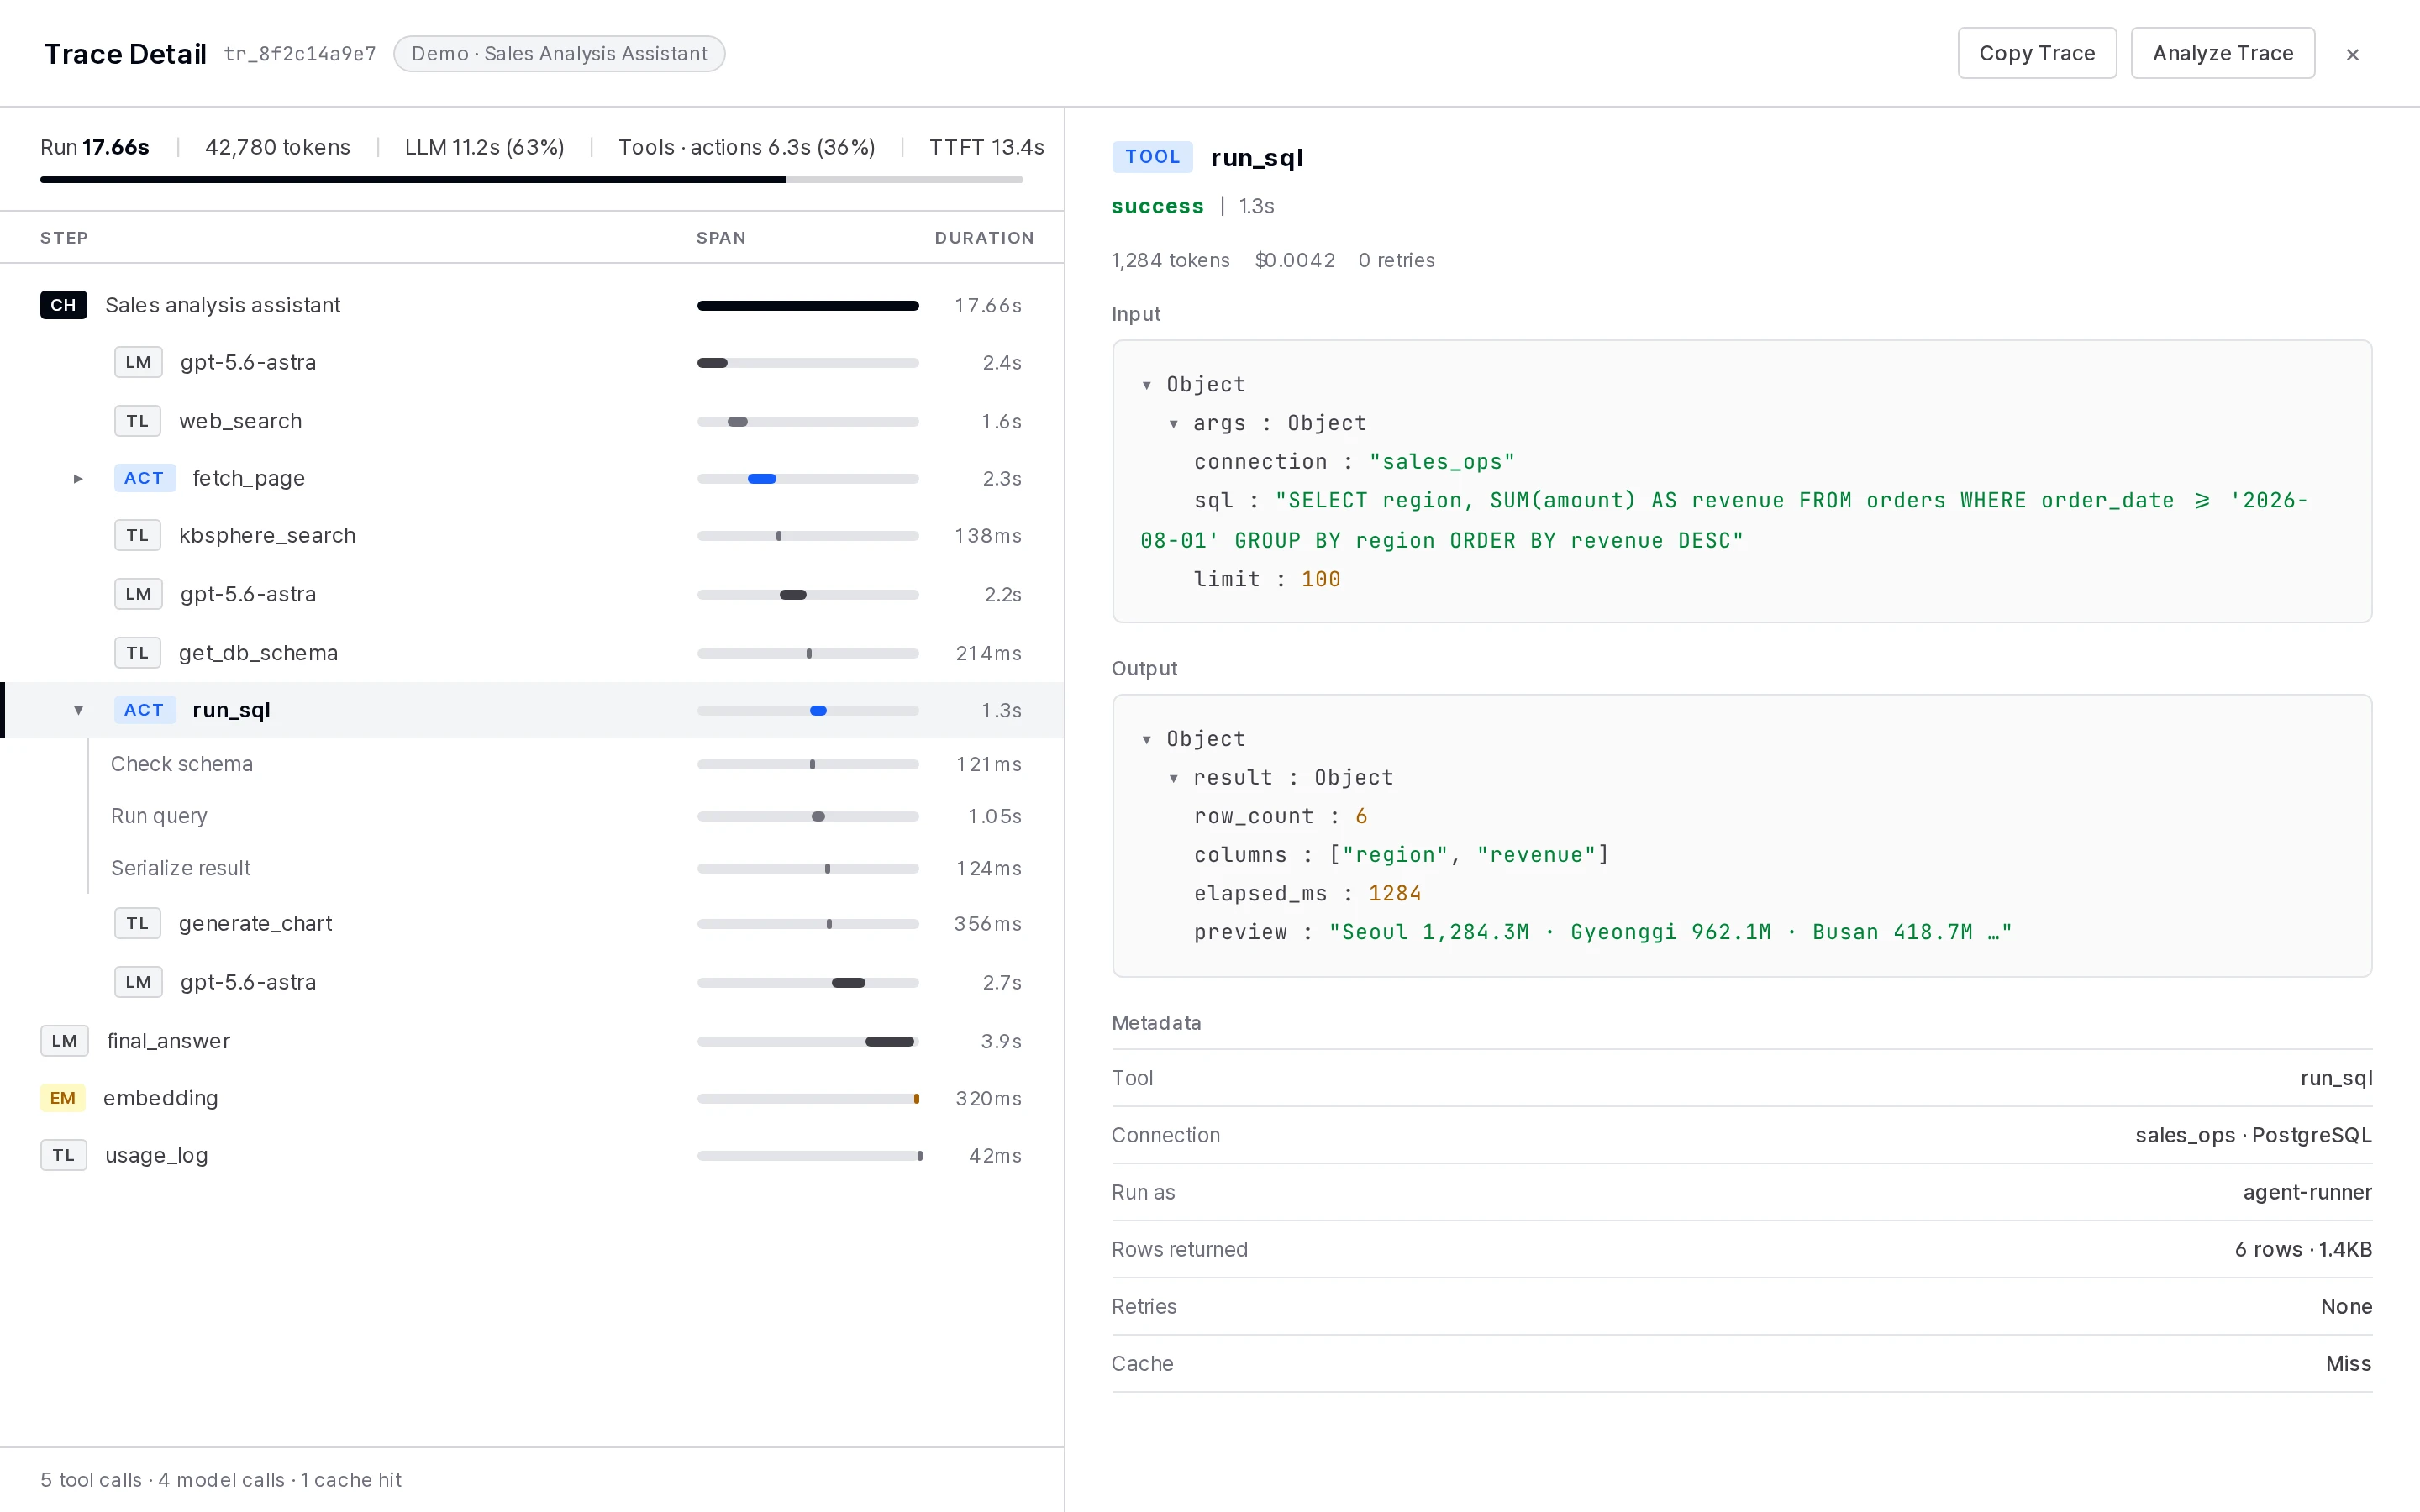Collapse the Output result object

(1173, 778)
